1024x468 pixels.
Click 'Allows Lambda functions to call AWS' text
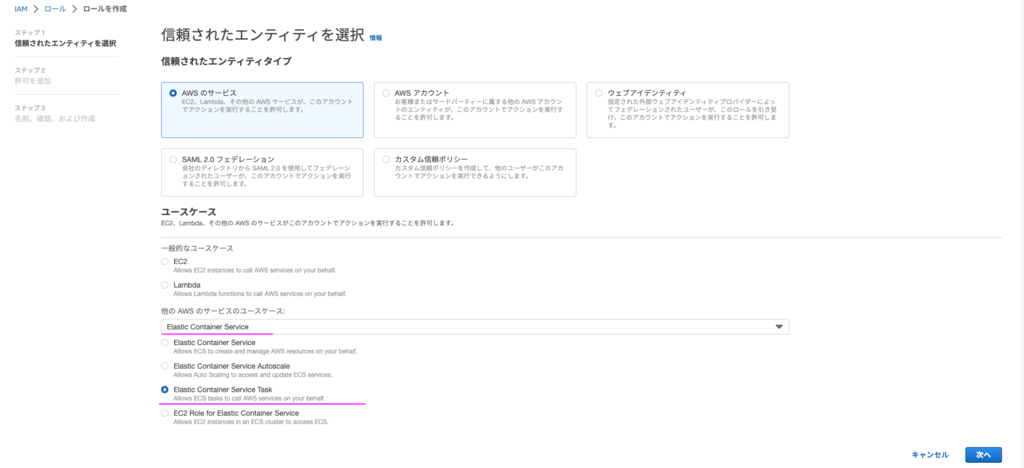[260, 294]
